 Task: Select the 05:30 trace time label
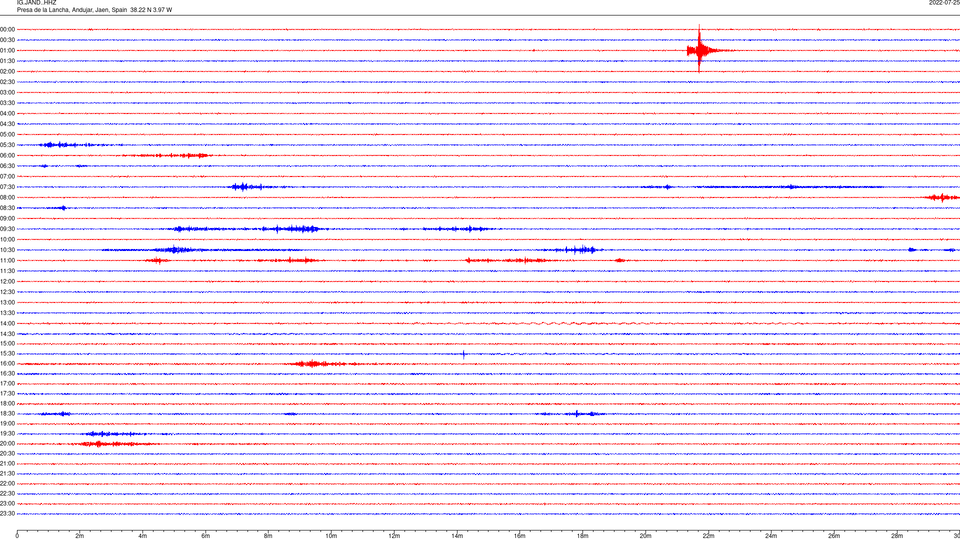(x=7, y=145)
